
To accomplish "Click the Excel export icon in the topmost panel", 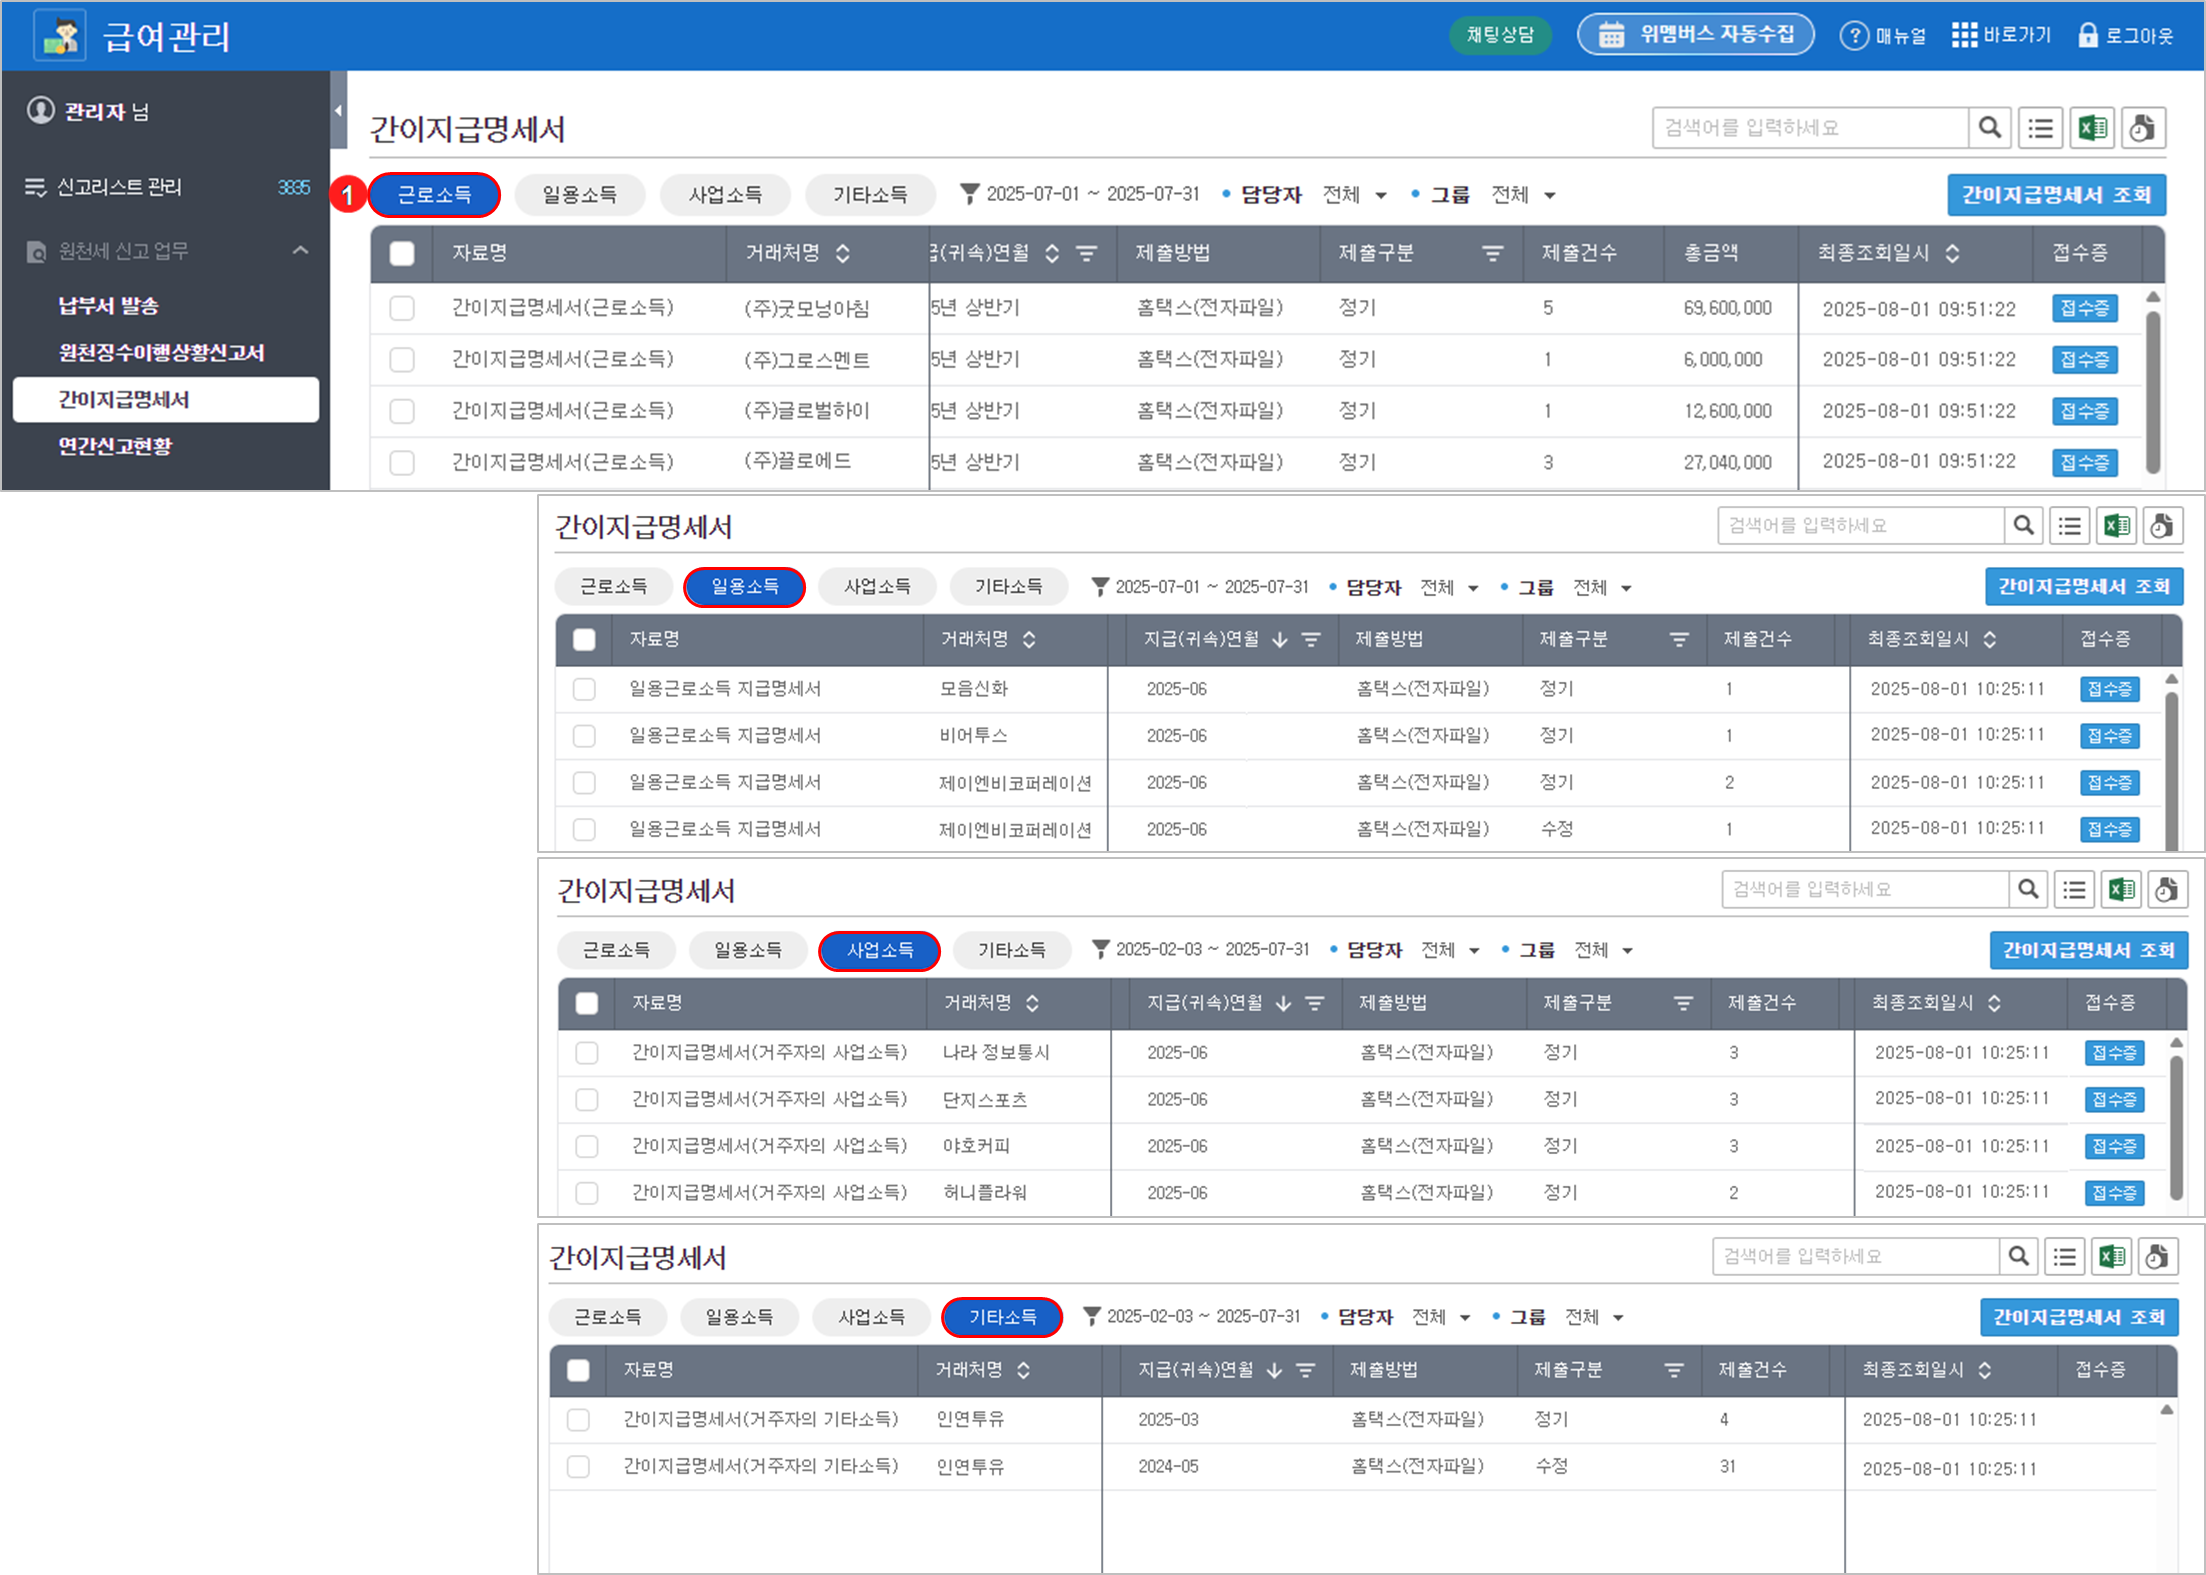I will 2092,128.
